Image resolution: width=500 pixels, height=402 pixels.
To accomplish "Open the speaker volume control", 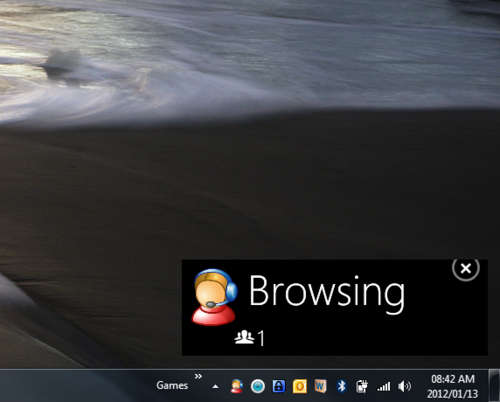I will [x=404, y=386].
